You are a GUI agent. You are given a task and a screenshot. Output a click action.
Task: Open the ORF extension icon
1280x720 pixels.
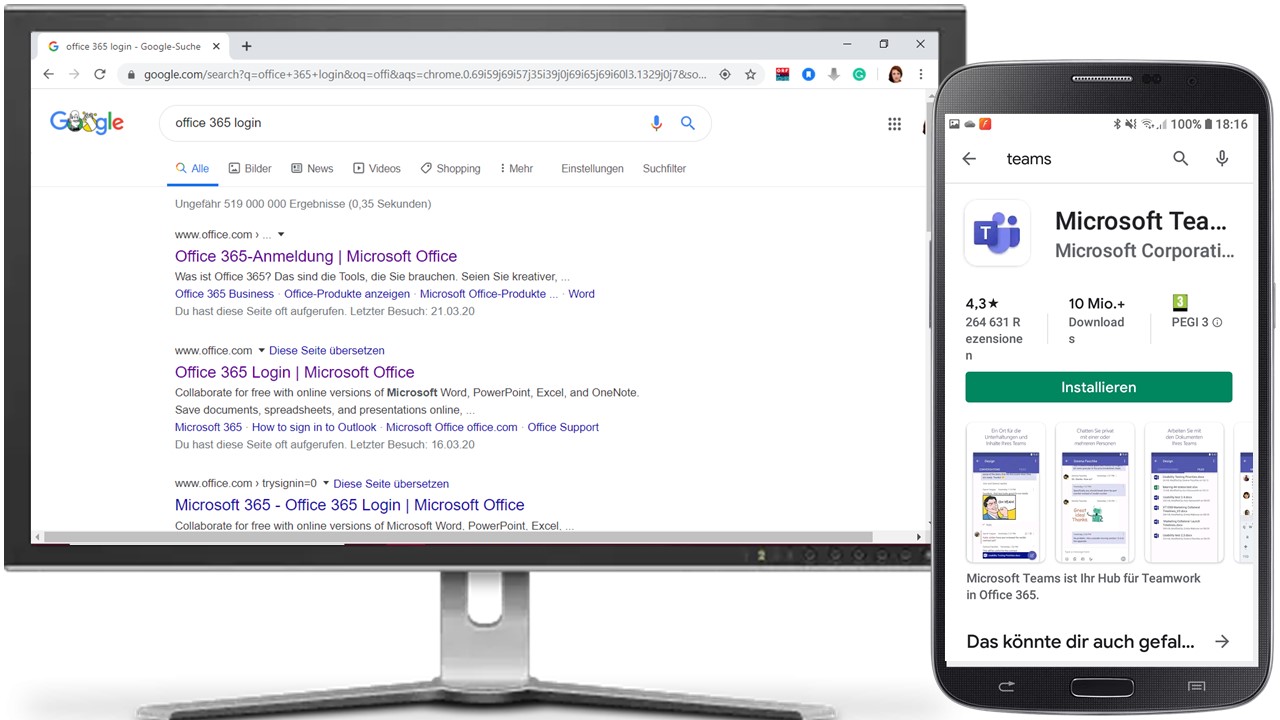pyautogui.click(x=783, y=74)
